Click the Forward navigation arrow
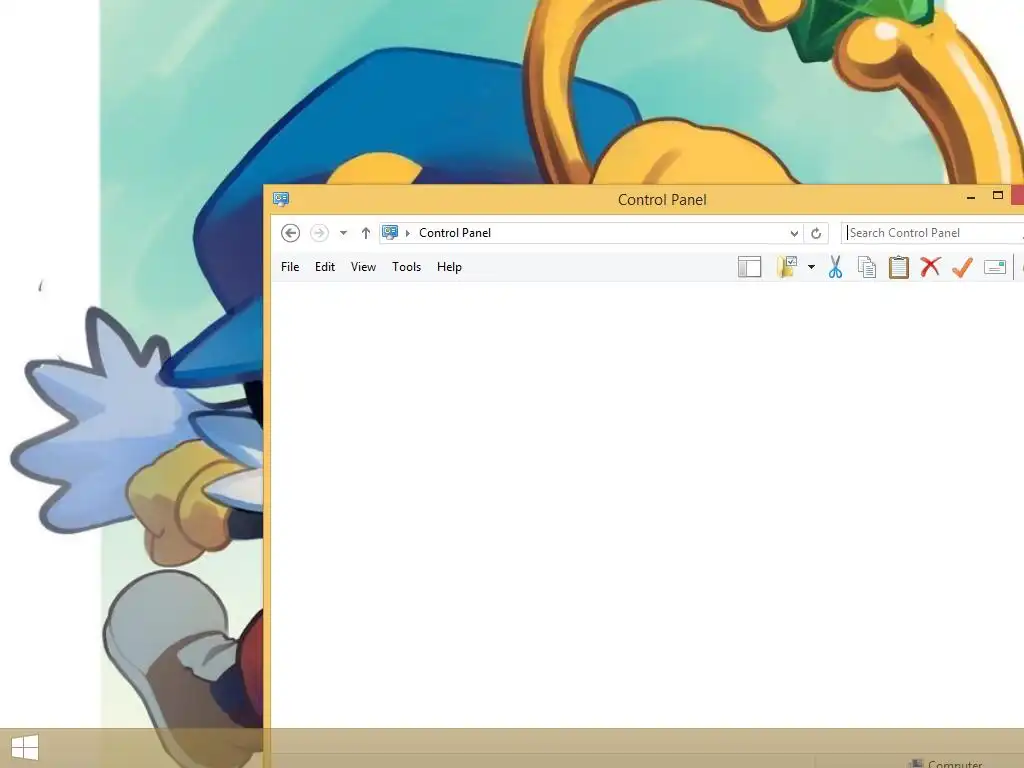 [319, 233]
